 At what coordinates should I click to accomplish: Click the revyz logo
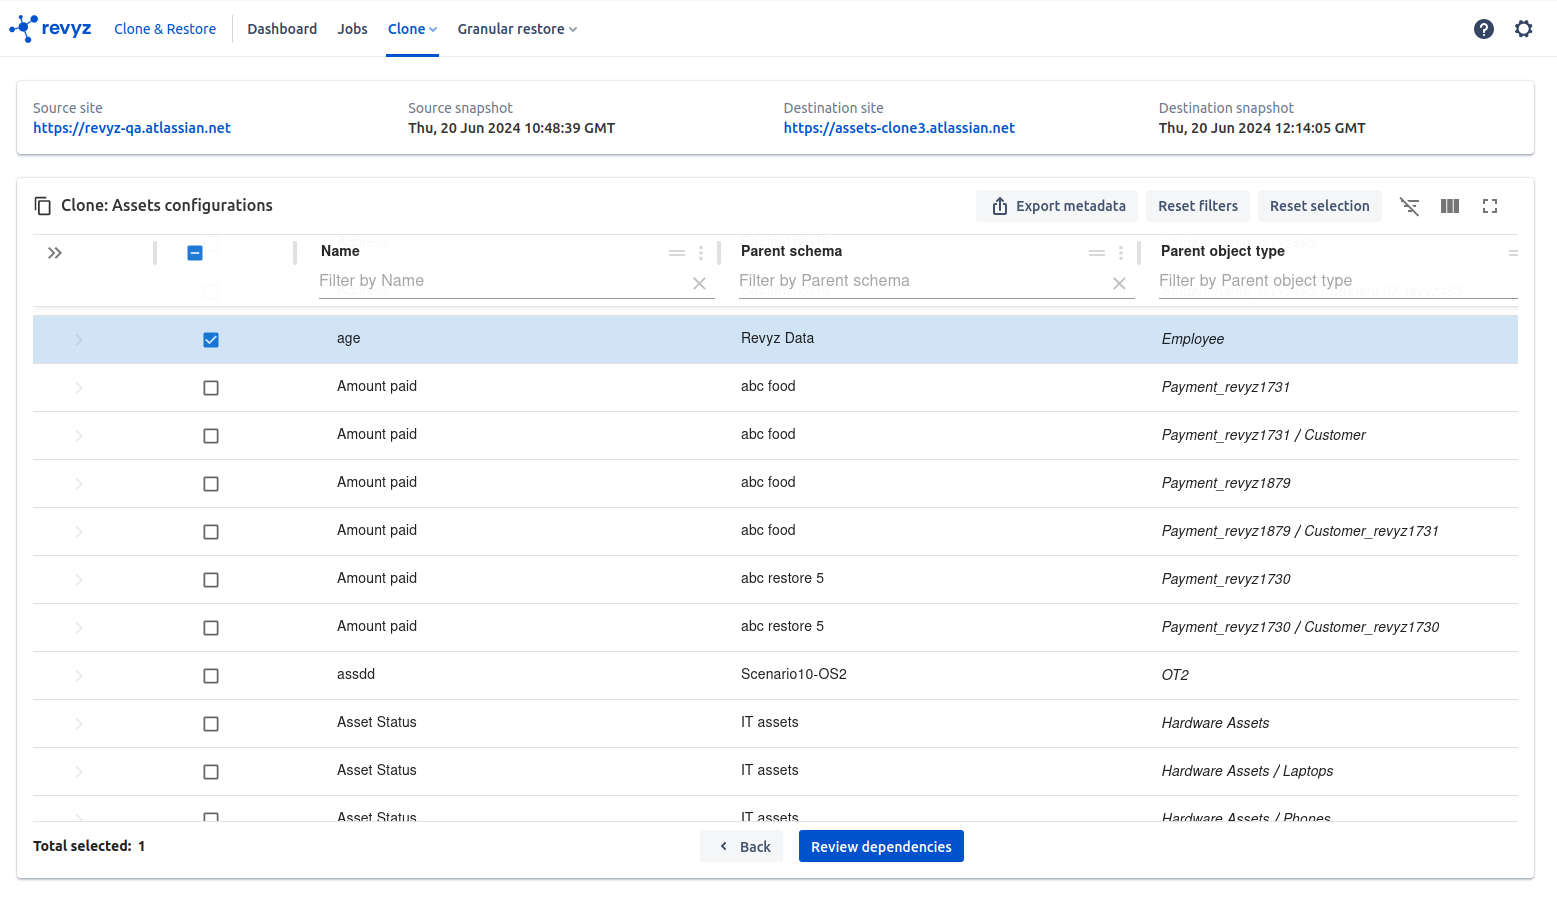point(51,28)
